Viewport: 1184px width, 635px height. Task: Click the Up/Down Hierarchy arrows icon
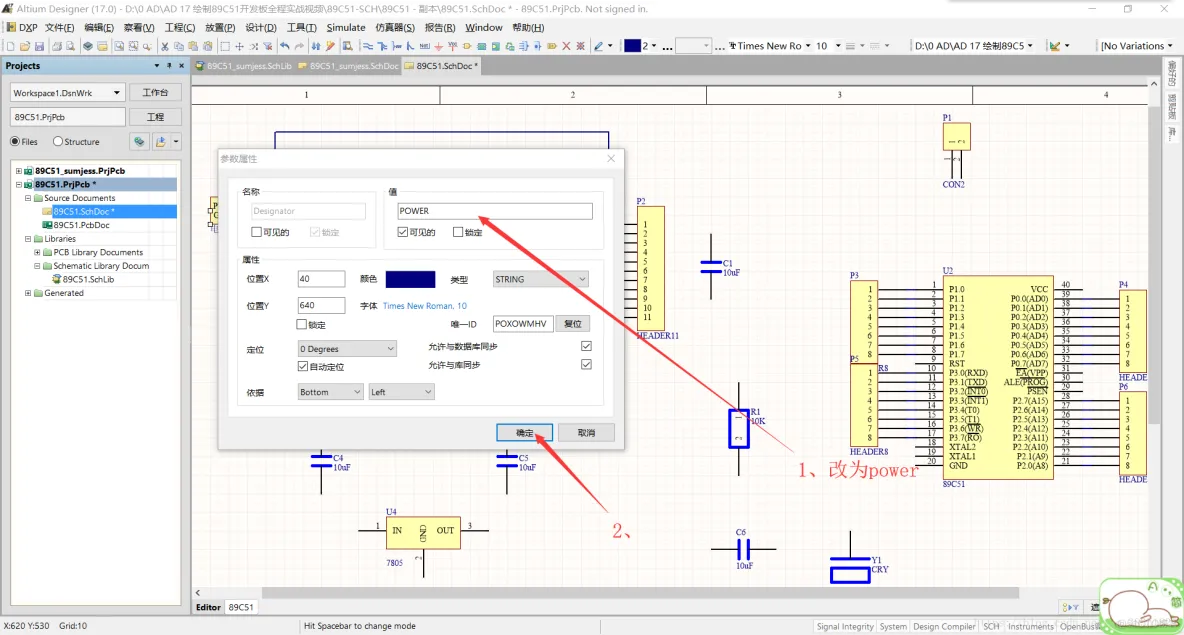316,46
